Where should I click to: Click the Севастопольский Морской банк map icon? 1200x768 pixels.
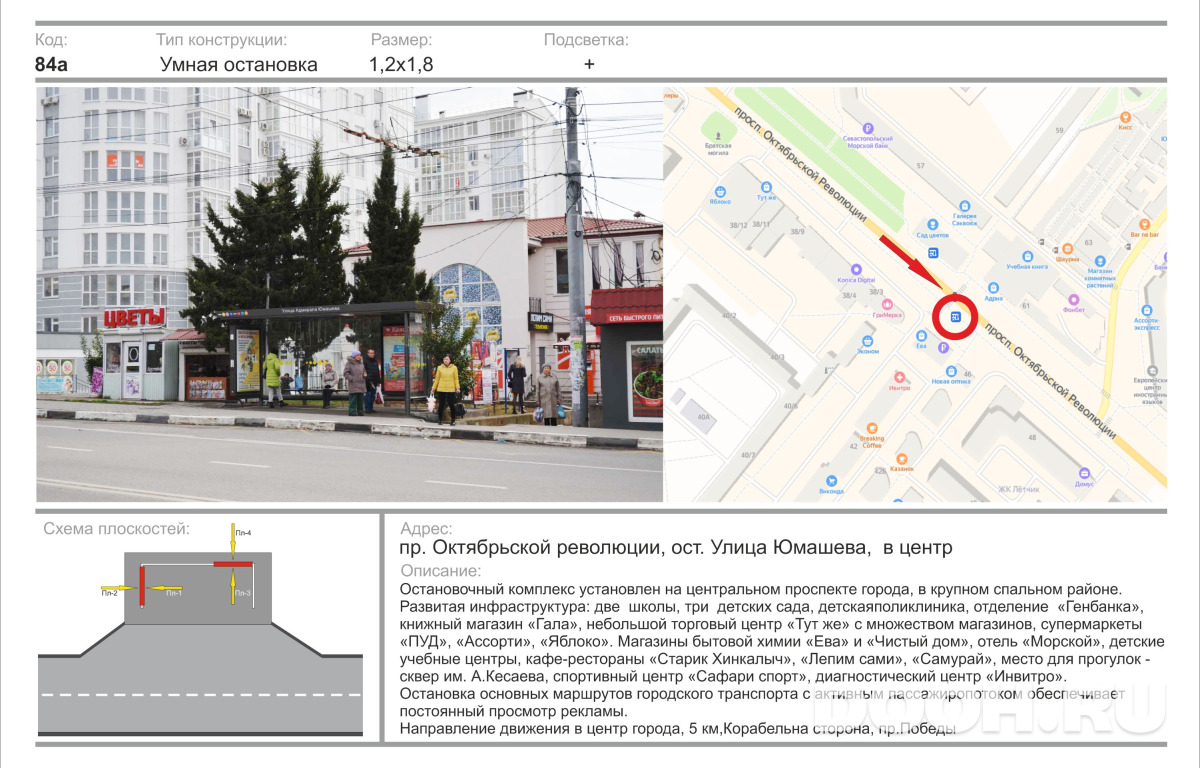pyautogui.click(x=868, y=128)
